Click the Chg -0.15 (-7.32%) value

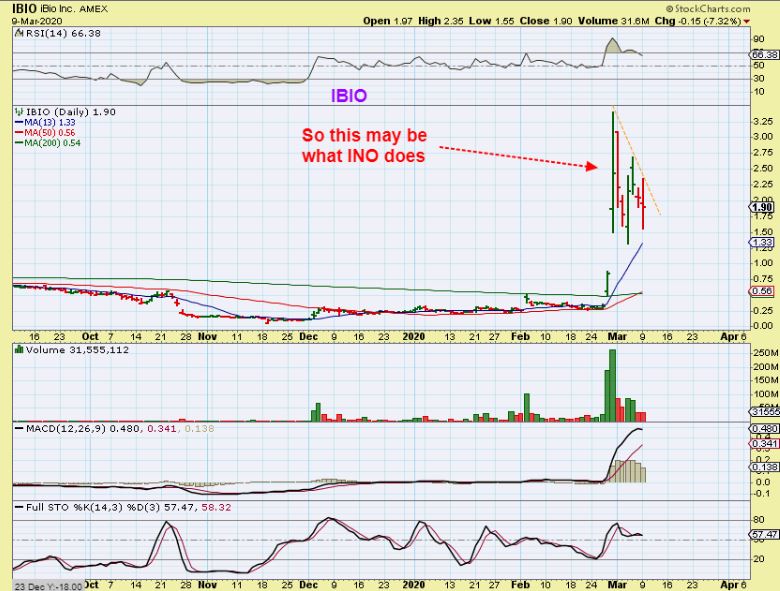point(697,21)
